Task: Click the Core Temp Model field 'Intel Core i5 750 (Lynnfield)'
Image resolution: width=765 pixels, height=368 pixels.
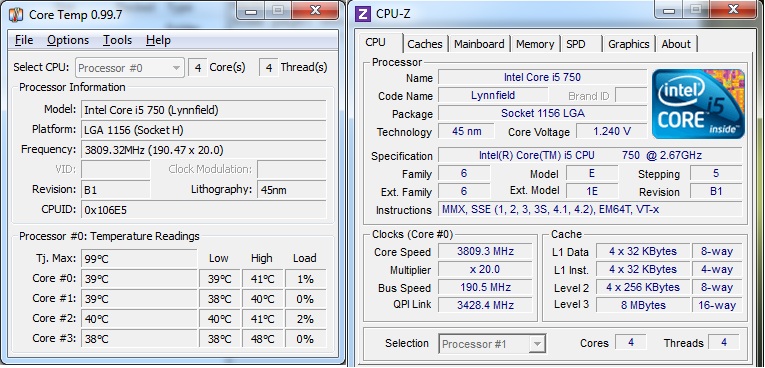Action: (x=203, y=110)
